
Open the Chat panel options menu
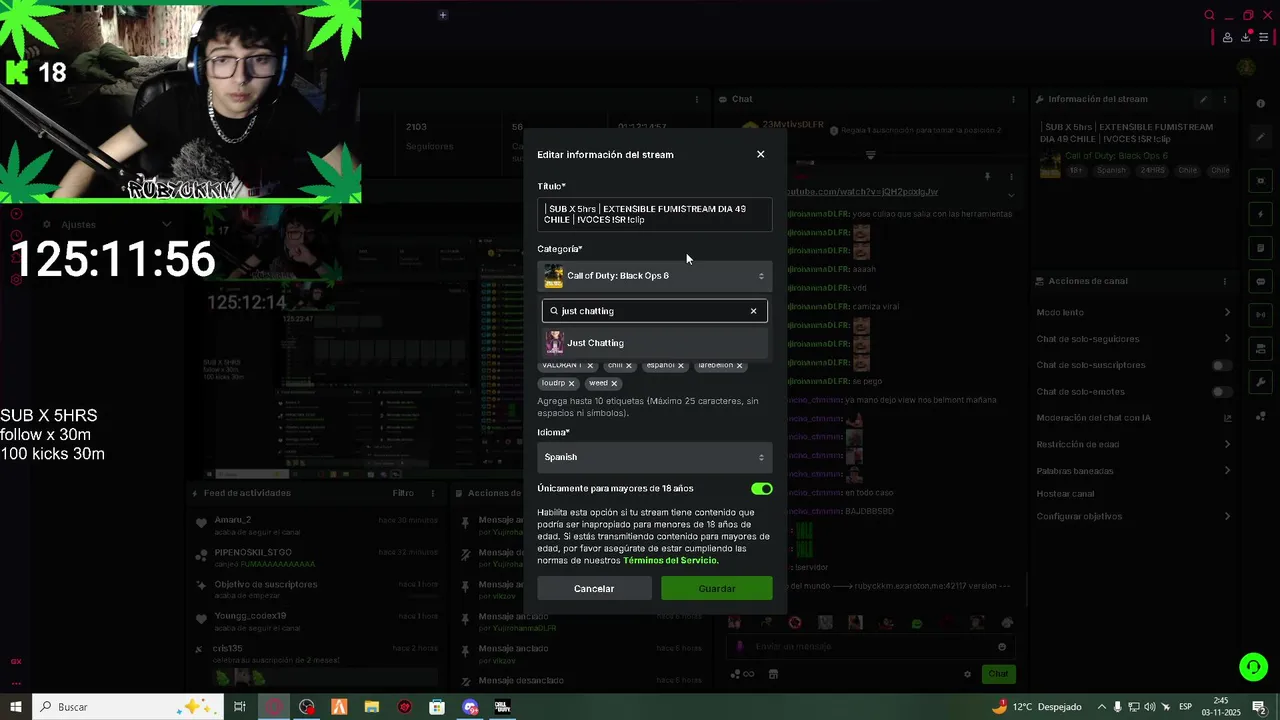tap(1013, 99)
